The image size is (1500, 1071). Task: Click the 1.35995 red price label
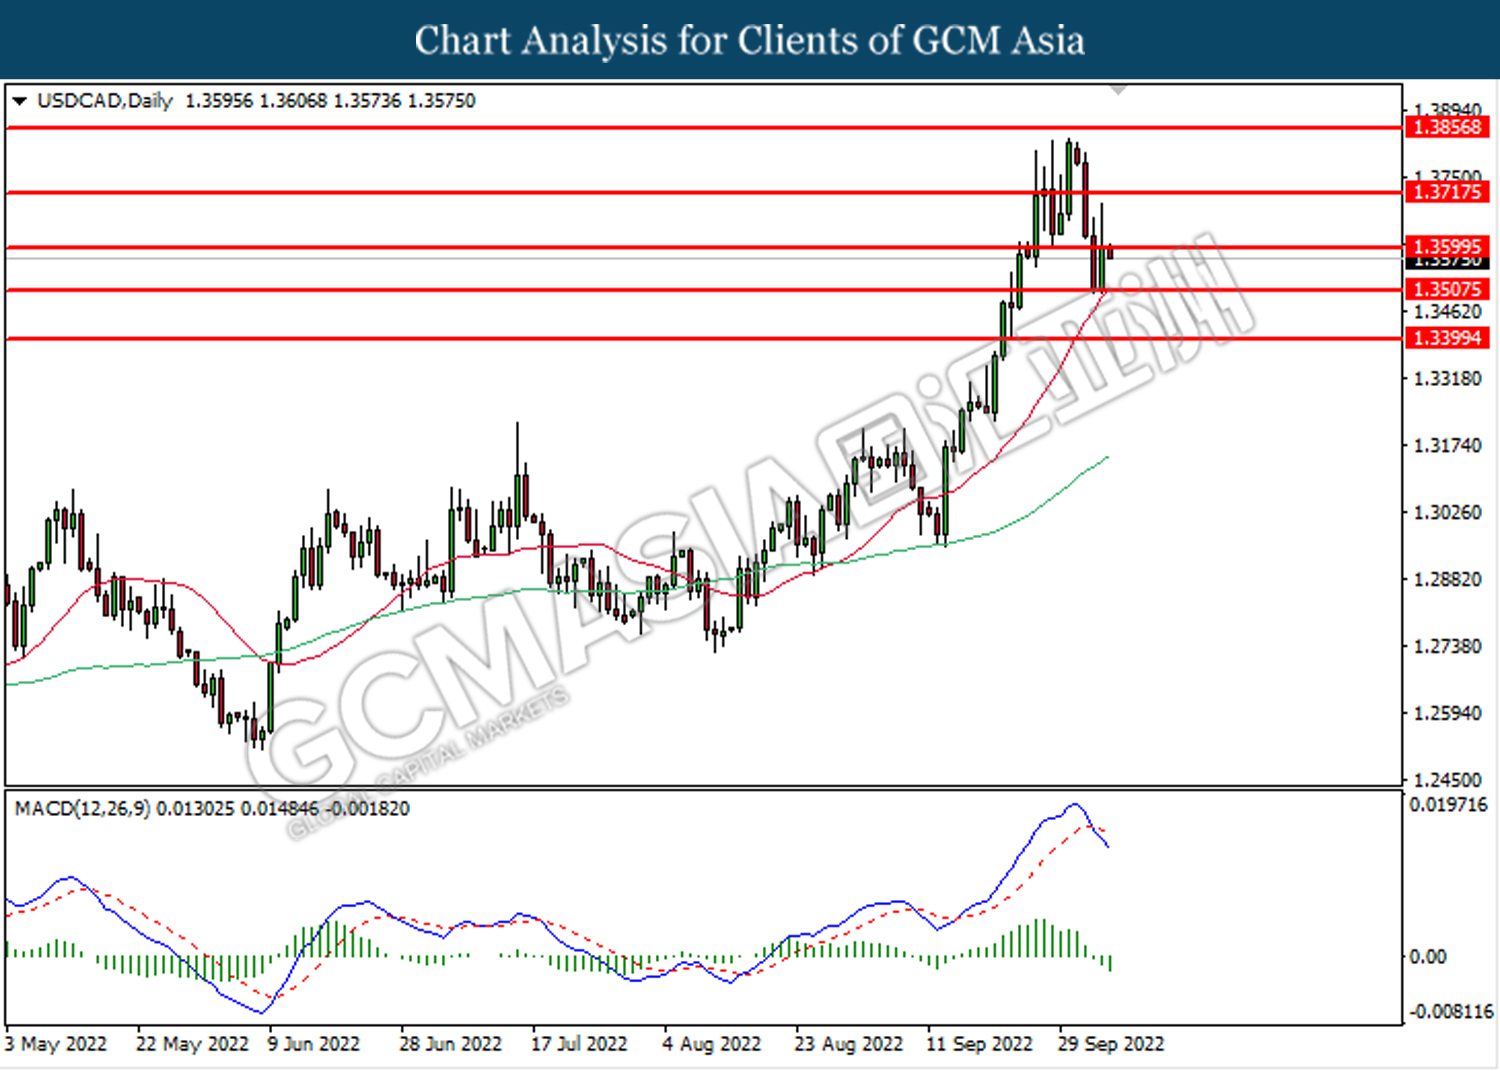(x=1447, y=246)
